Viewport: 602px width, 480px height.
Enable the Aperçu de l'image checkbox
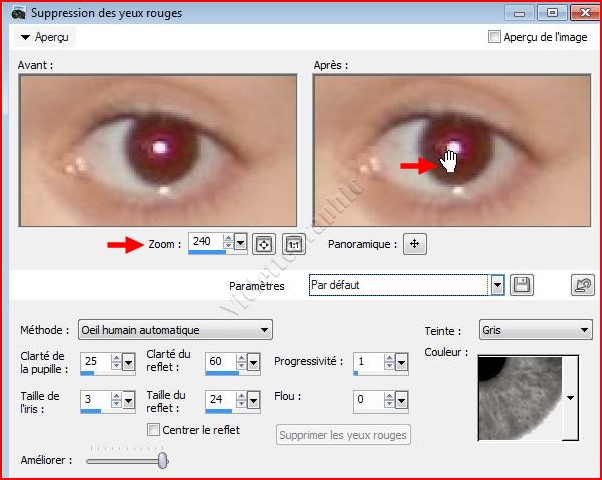pyautogui.click(x=494, y=37)
